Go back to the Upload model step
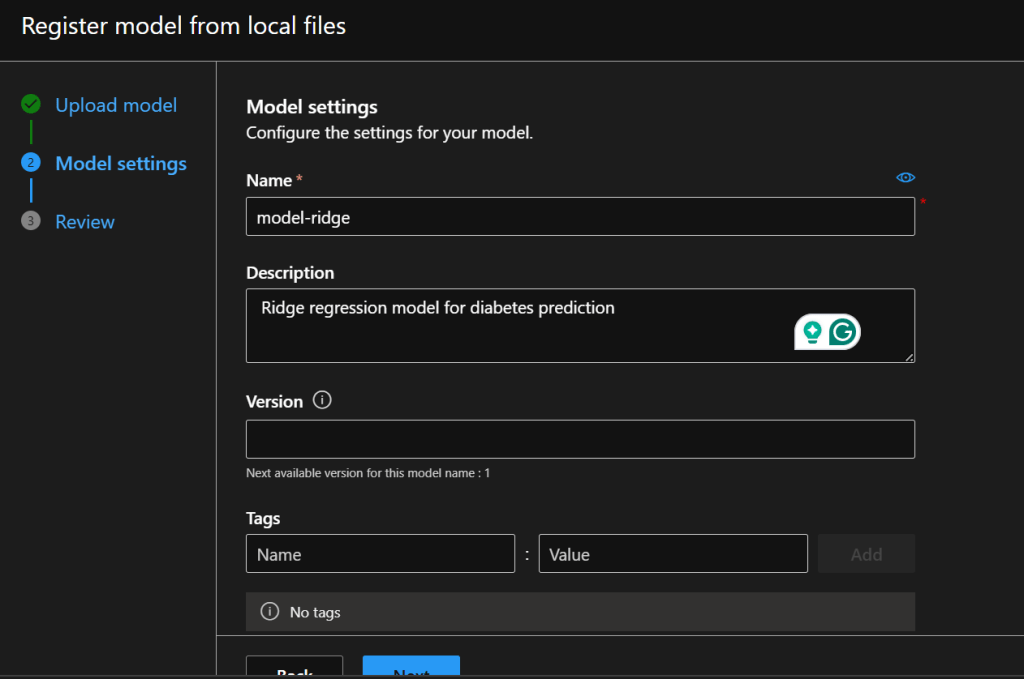1024x679 pixels. pos(116,105)
